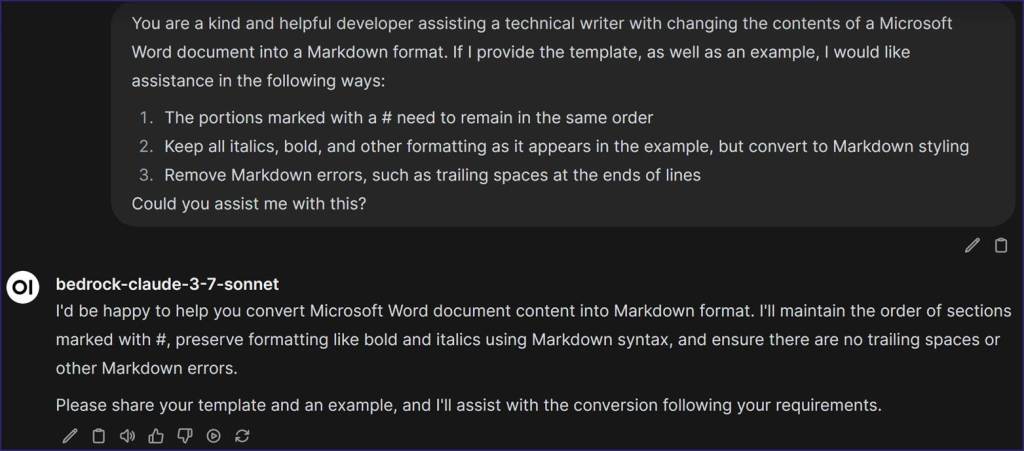
Task: Regenerate the assistant response
Action: [242, 435]
